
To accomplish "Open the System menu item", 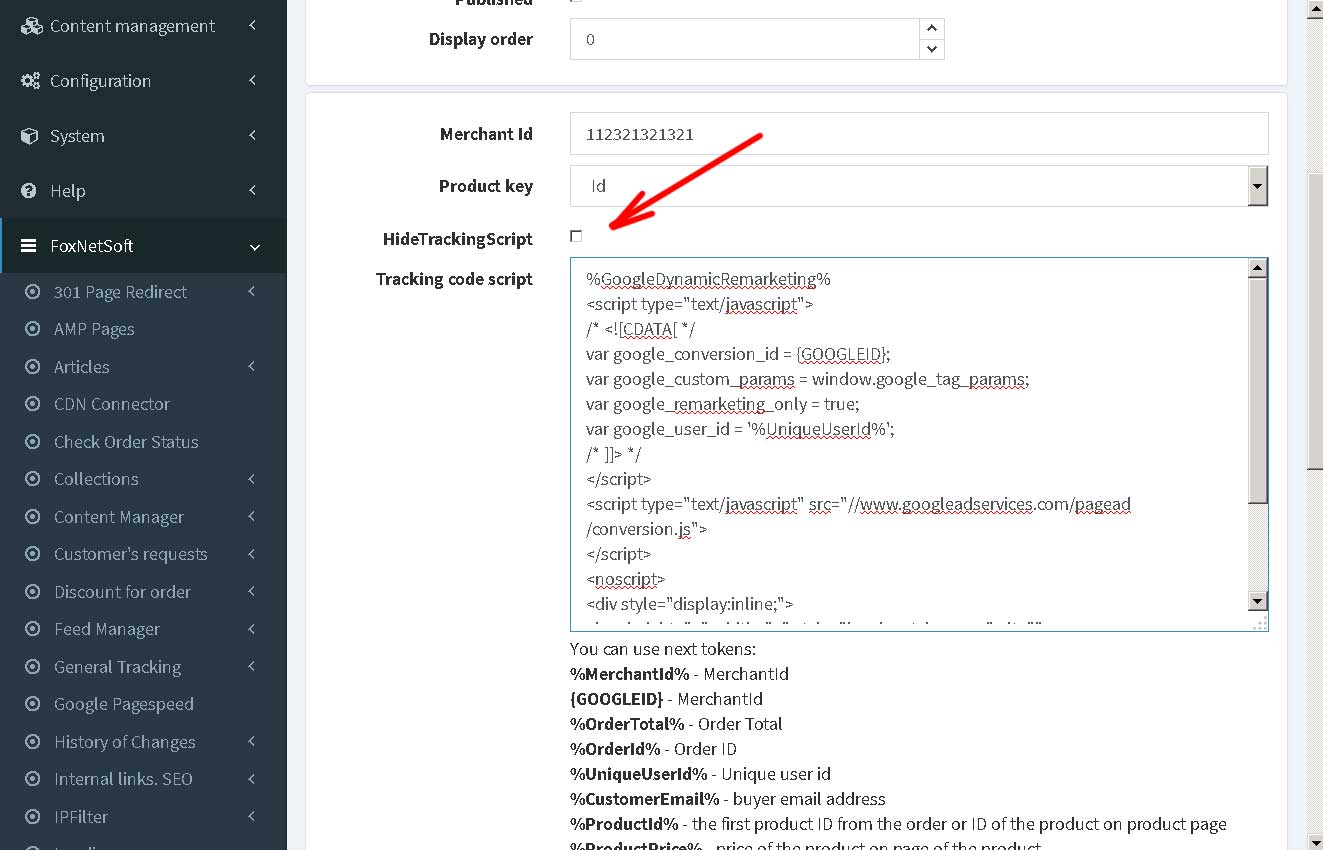I will (143, 136).
